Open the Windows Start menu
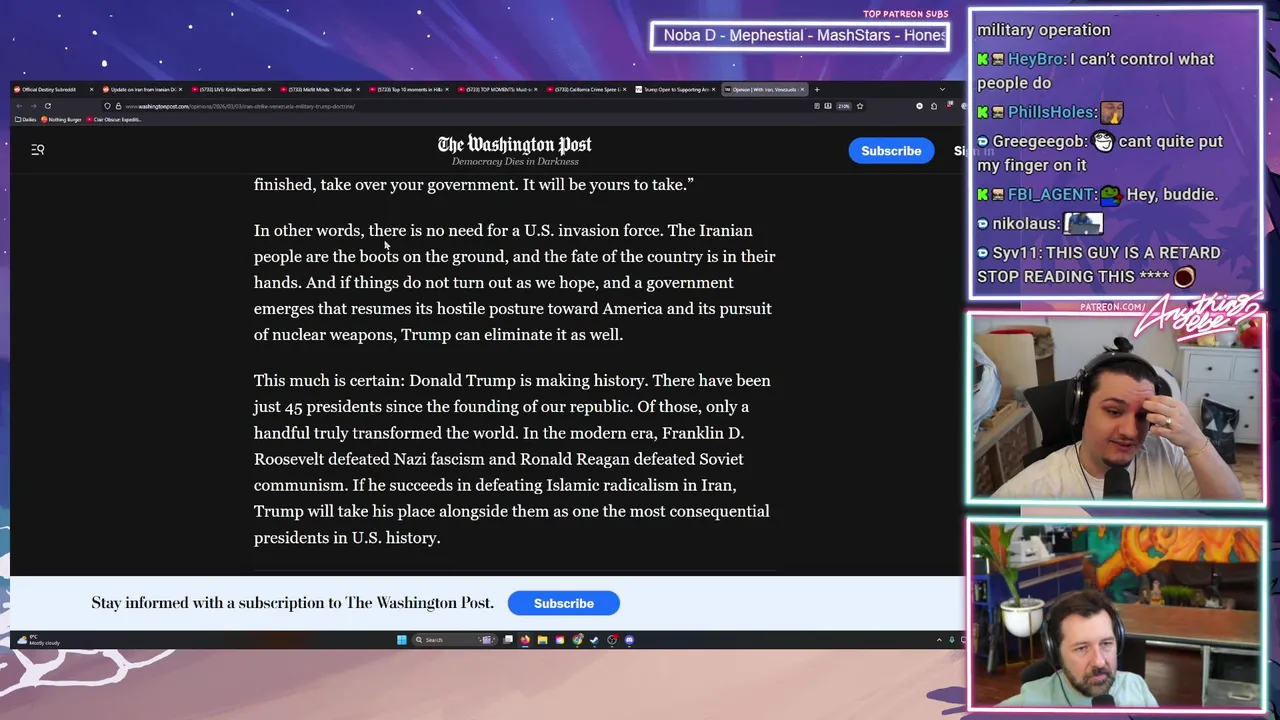Image resolution: width=1280 pixels, height=720 pixels. 401,640
